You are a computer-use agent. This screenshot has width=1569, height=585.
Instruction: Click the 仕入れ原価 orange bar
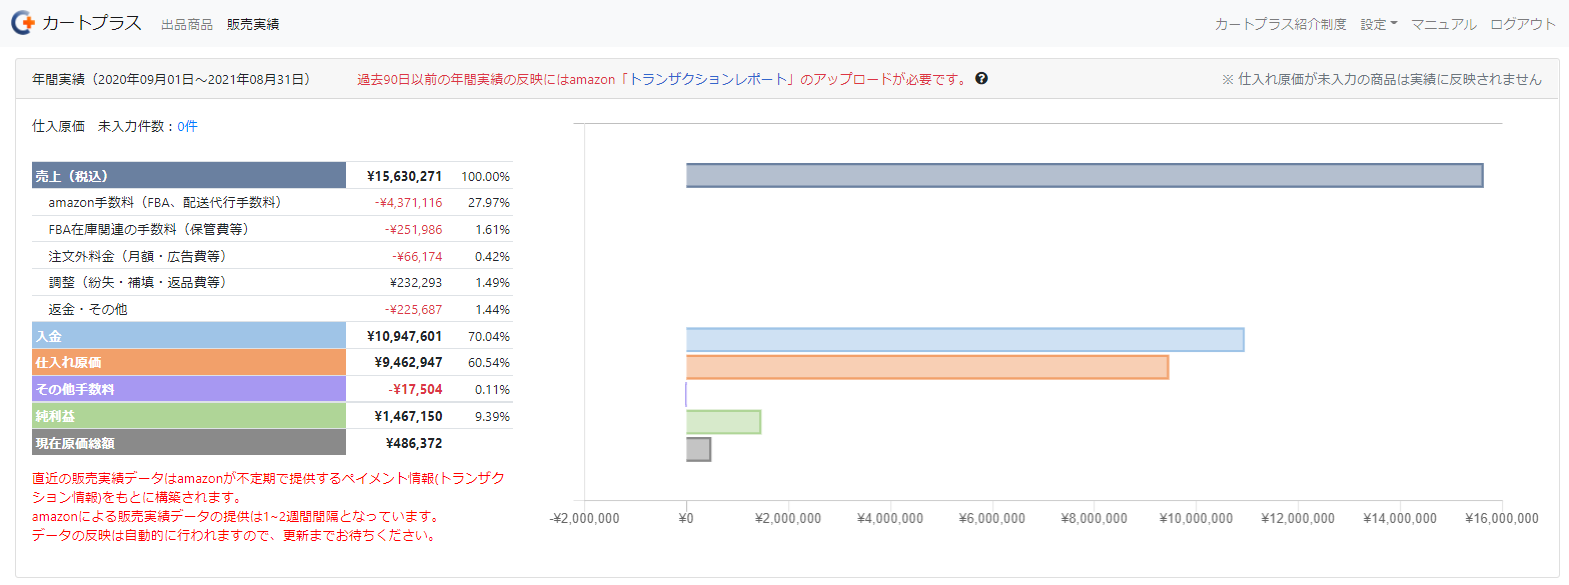click(927, 367)
